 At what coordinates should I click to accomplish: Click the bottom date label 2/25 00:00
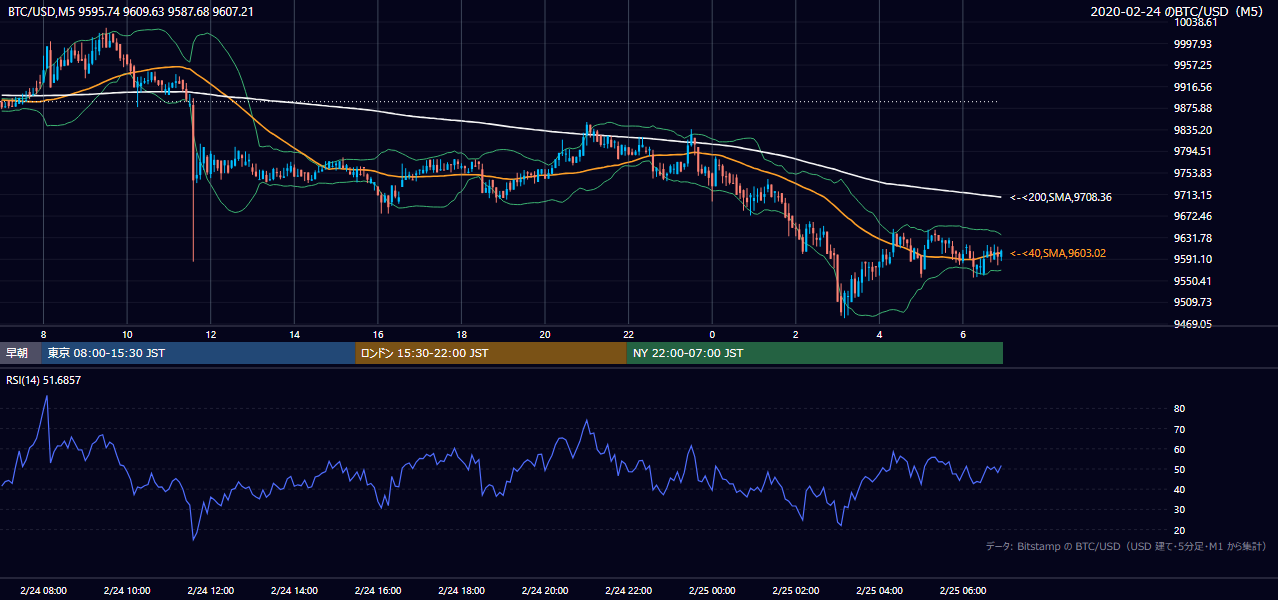click(x=712, y=591)
